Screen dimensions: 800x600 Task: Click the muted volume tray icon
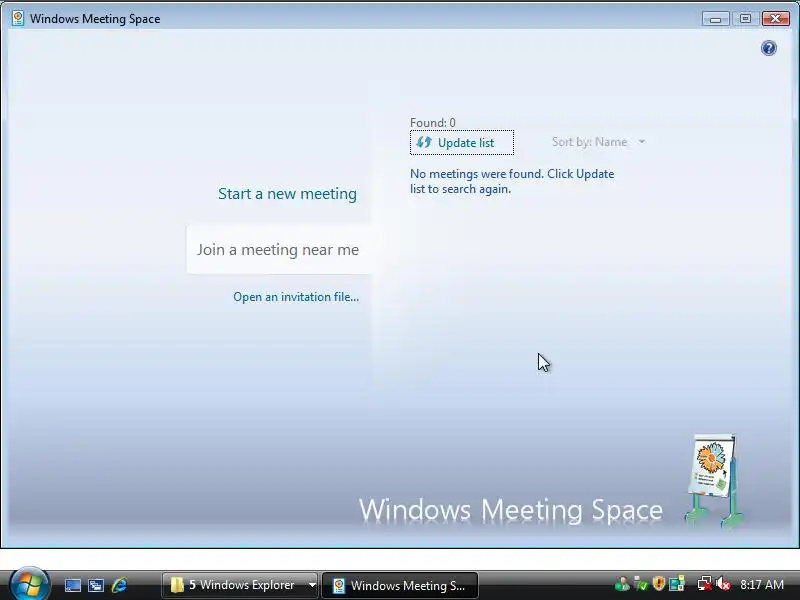[723, 584]
